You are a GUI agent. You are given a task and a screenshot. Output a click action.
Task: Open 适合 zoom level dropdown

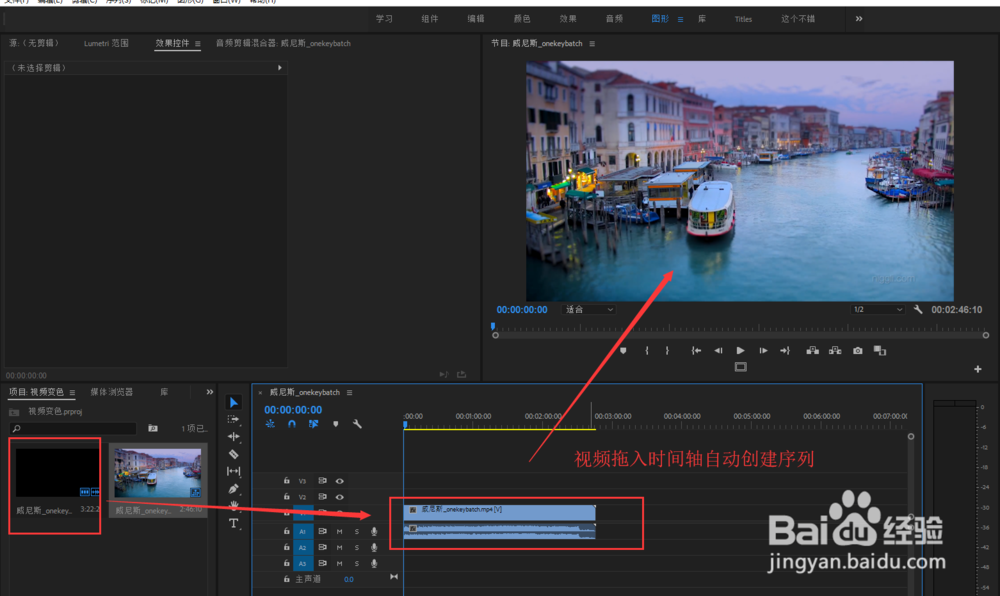point(589,310)
